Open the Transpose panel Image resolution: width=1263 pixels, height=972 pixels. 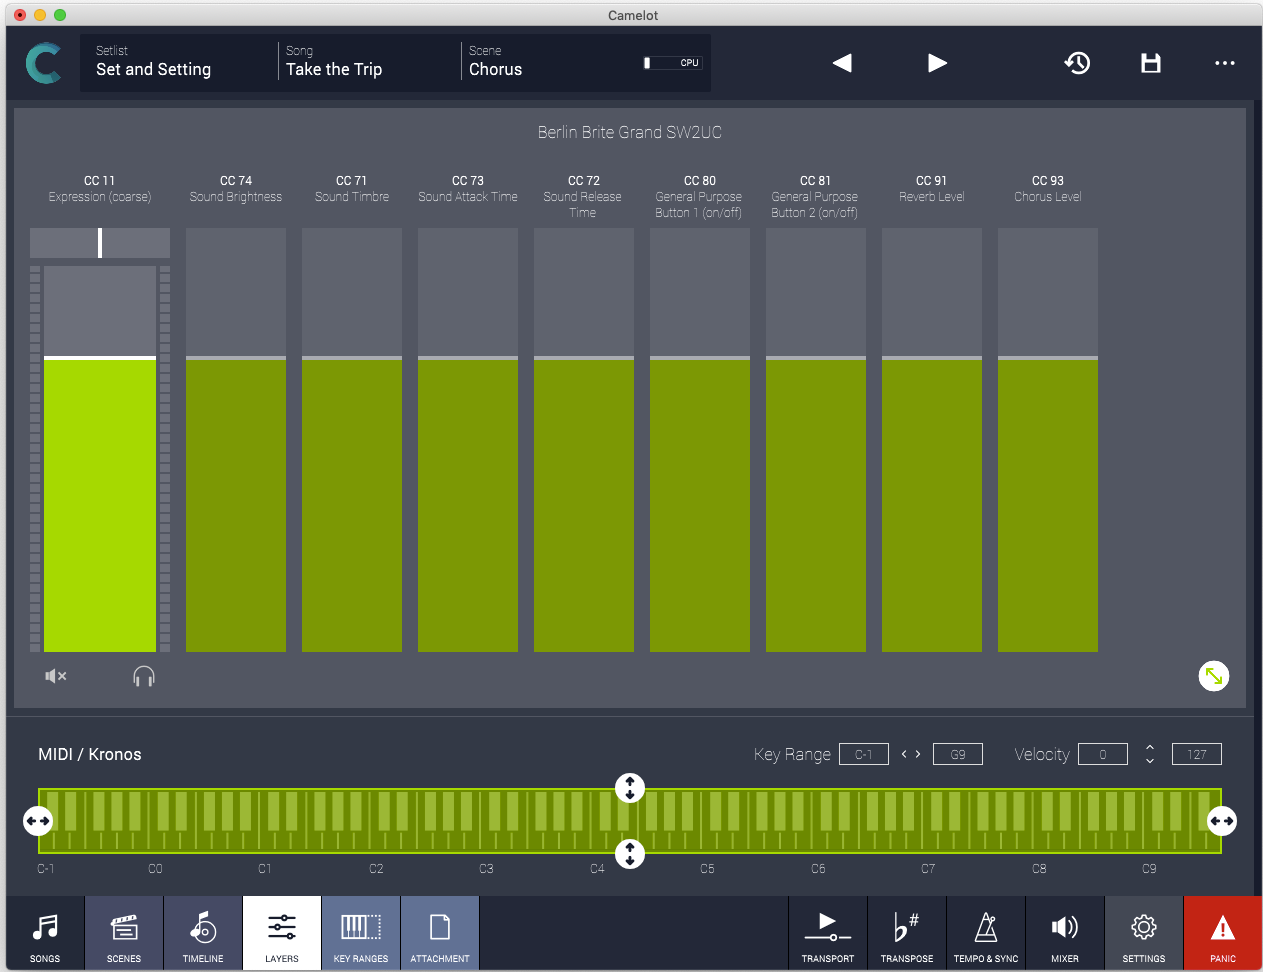907,934
